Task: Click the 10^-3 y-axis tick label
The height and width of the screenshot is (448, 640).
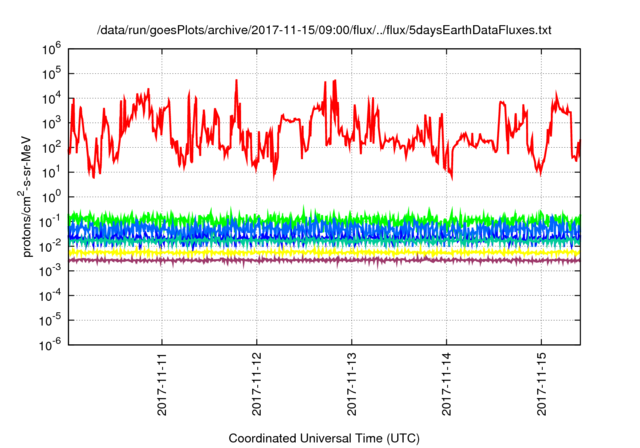Action: tap(50, 271)
